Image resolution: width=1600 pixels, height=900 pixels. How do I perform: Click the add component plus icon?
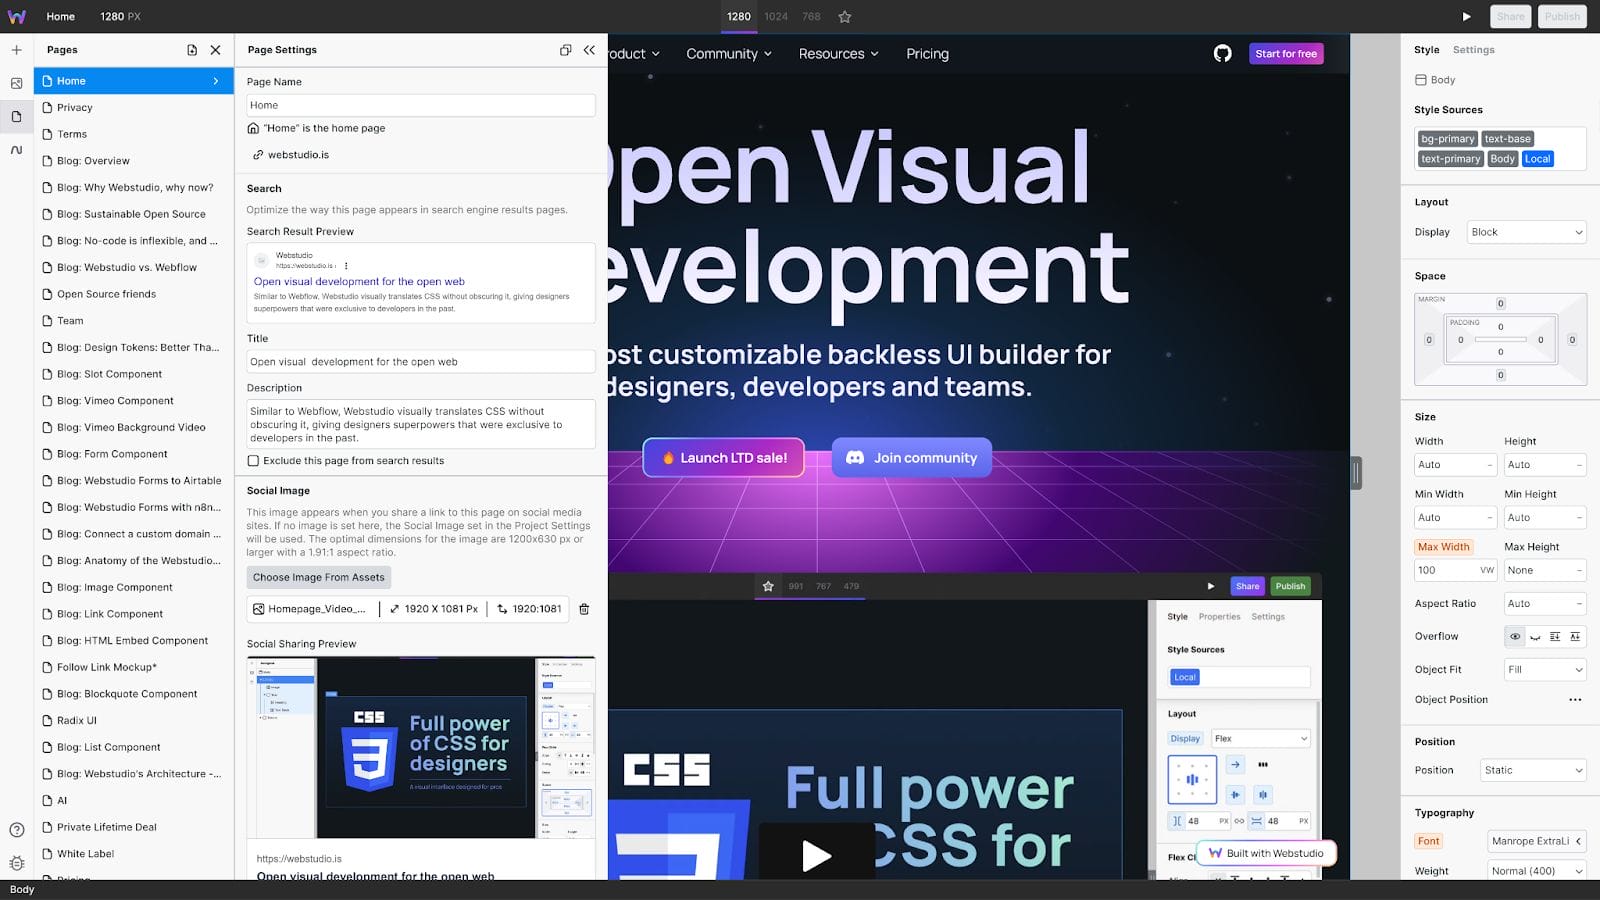tap(16, 50)
